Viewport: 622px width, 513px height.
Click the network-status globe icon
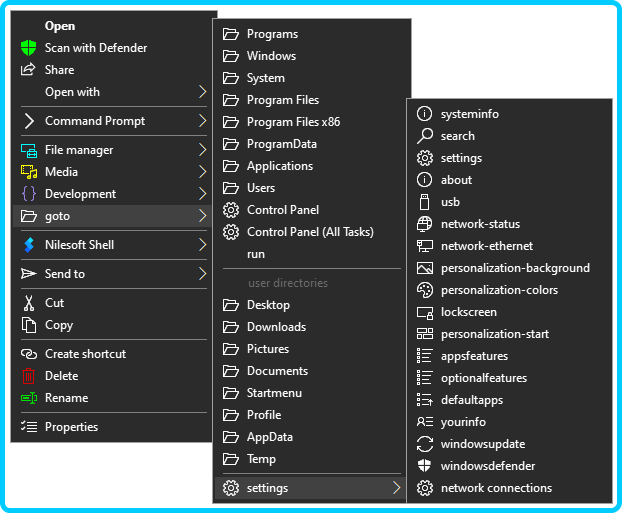(x=424, y=224)
